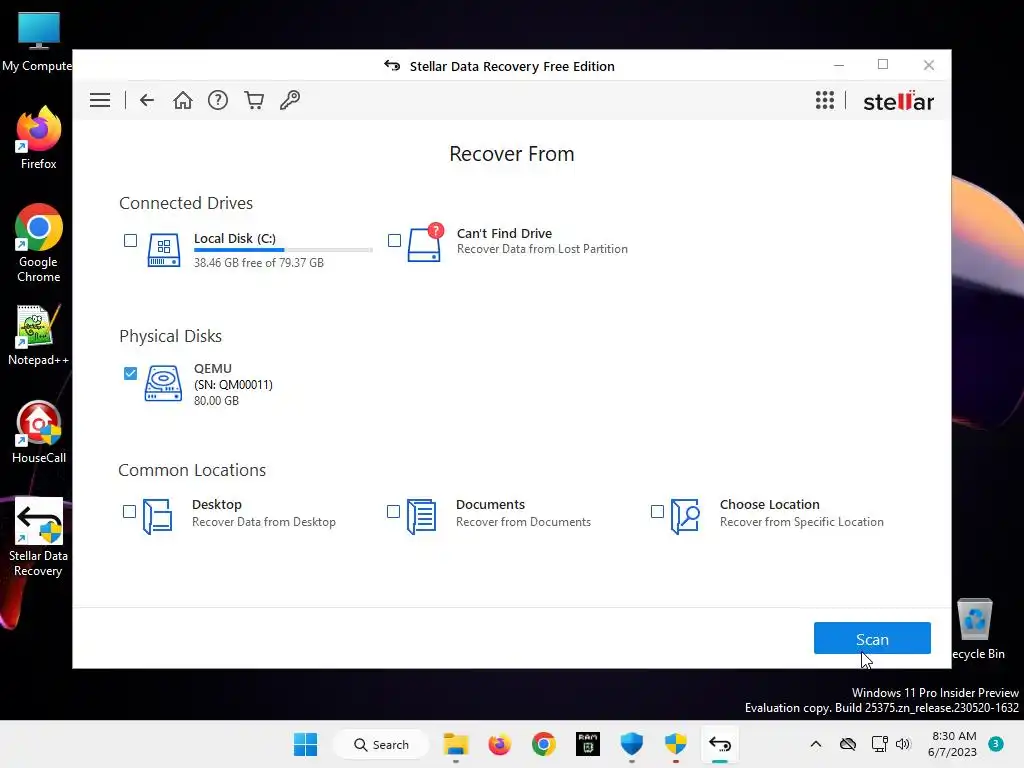
Task: Select the QEMU physical disk icon
Action: [163, 383]
